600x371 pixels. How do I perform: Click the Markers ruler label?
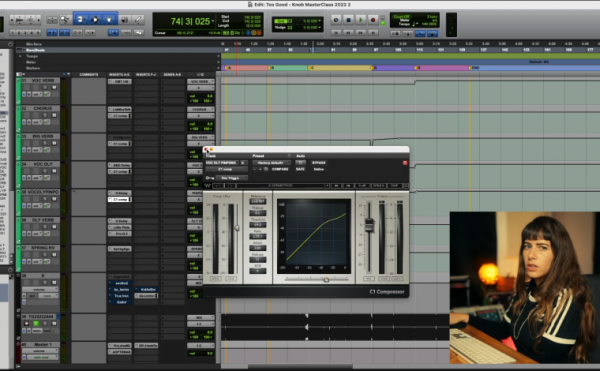click(33, 68)
